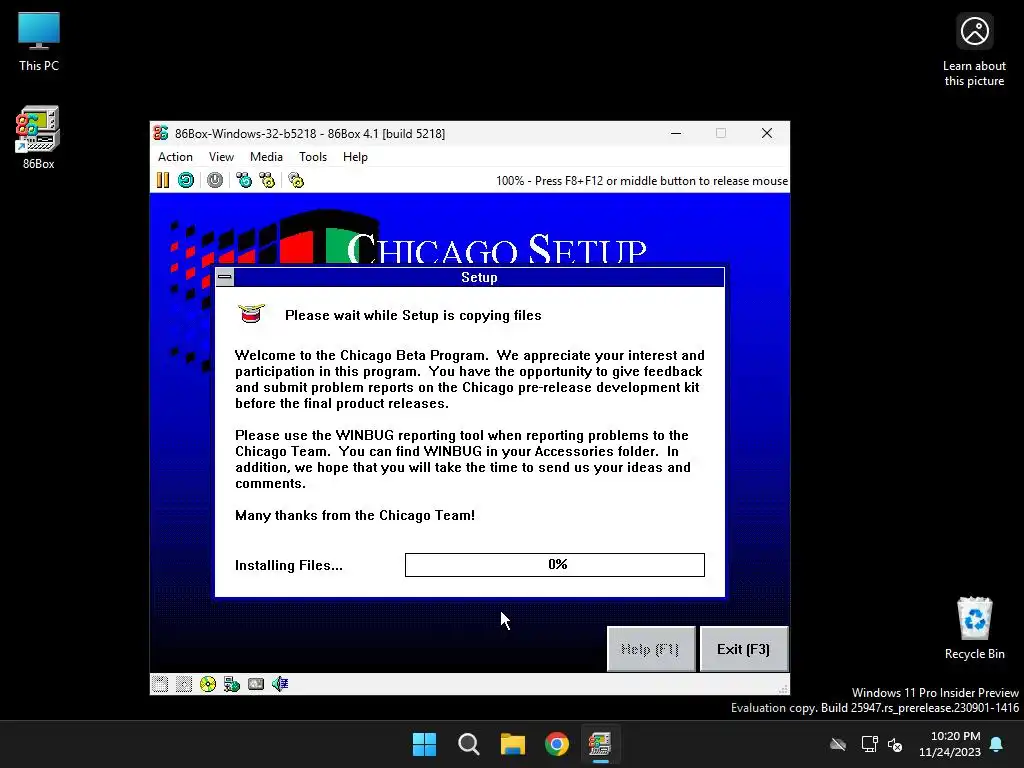The height and width of the screenshot is (768, 1024).
Task: Click the 'Installing Files...' label
Action: [x=289, y=566]
